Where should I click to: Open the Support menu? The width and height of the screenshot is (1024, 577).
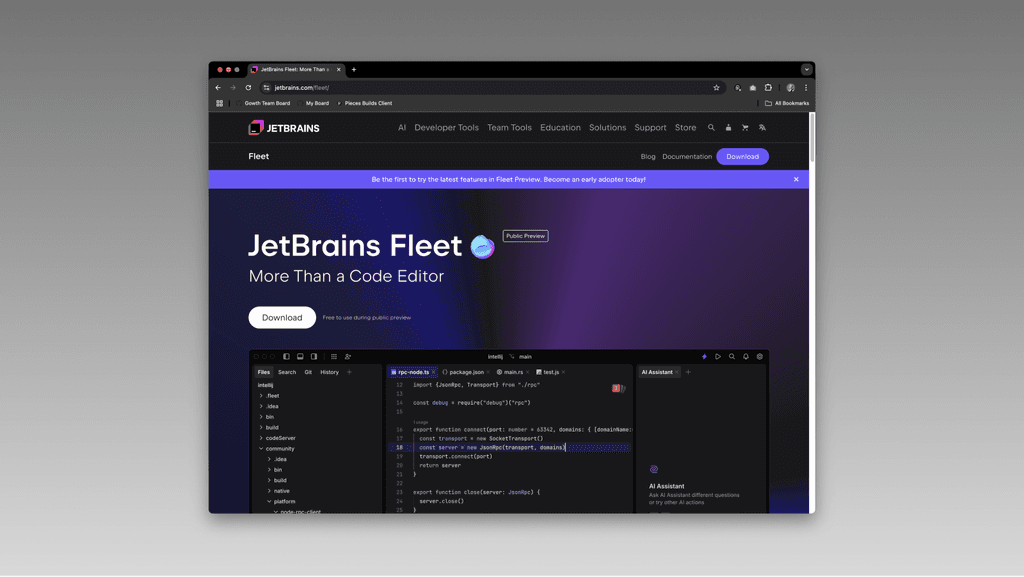[x=650, y=127]
